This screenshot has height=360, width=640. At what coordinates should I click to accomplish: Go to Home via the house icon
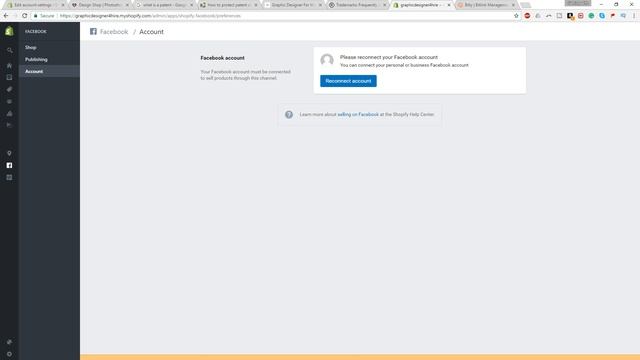pos(9,65)
